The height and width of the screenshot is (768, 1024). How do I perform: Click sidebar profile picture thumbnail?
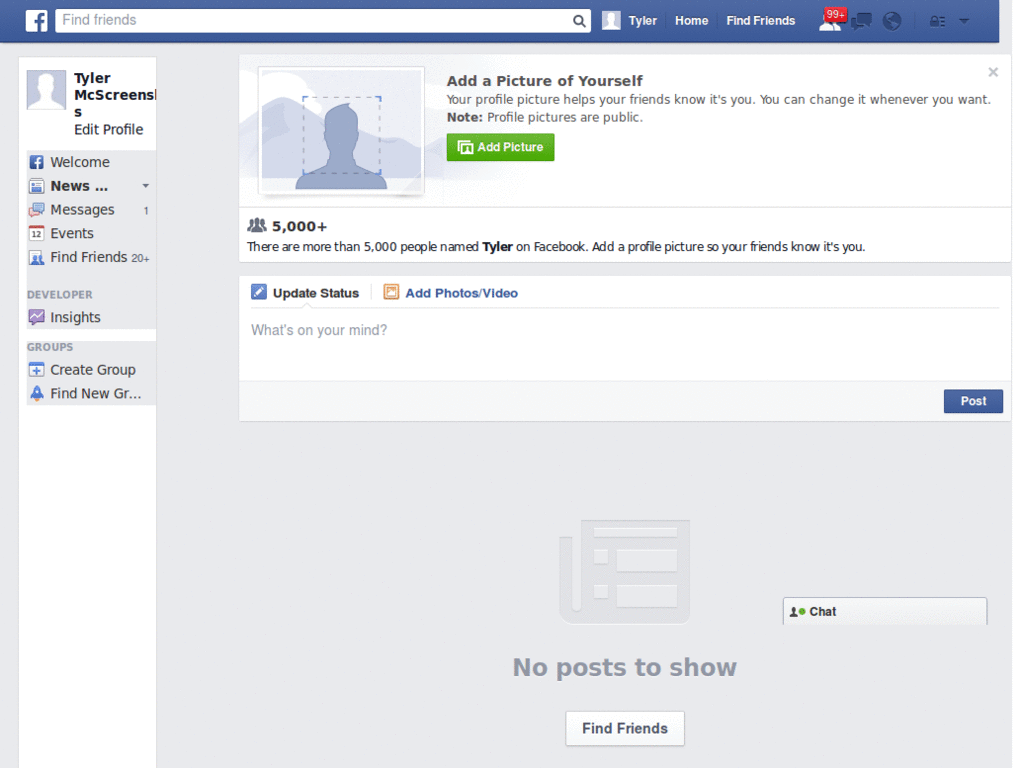point(46,89)
